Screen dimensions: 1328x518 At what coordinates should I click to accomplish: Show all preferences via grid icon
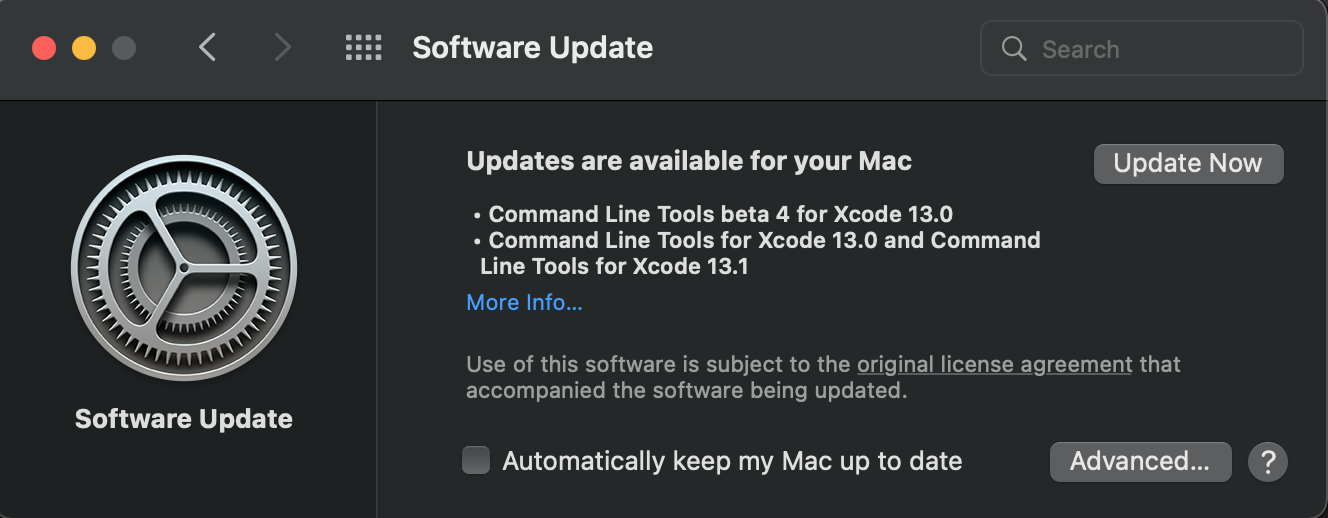tap(363, 47)
